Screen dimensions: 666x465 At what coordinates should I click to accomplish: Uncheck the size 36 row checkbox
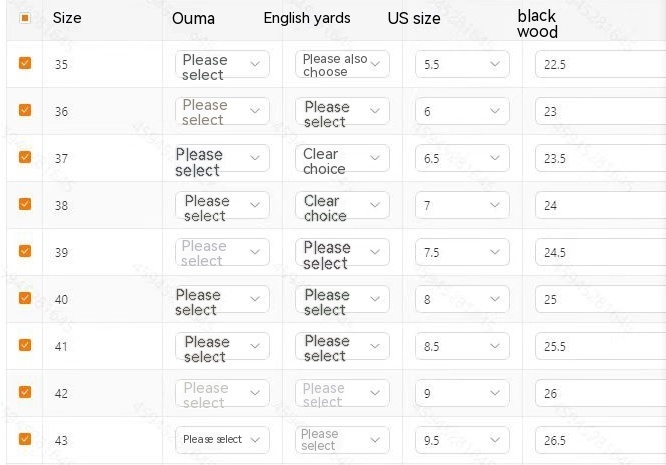(25, 110)
